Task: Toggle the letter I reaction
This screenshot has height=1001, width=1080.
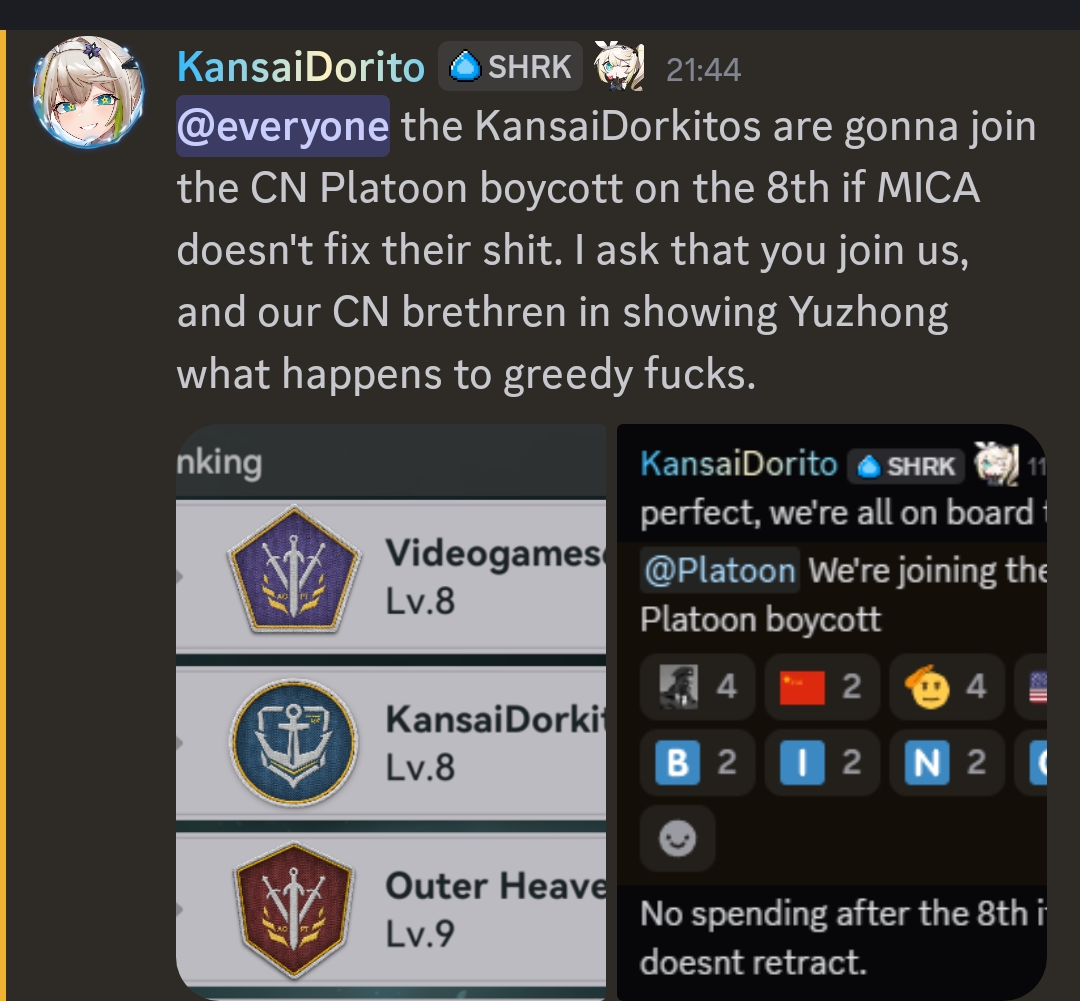Action: point(822,763)
